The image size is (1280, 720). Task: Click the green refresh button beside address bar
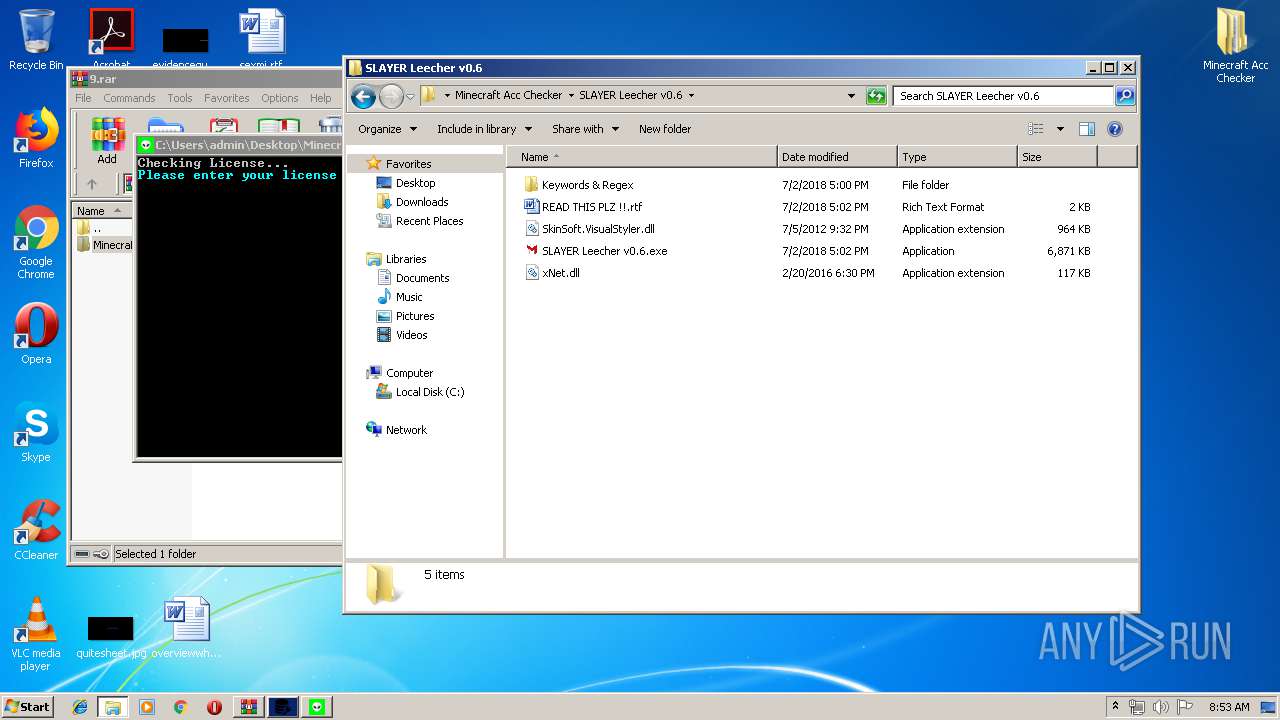(876, 96)
